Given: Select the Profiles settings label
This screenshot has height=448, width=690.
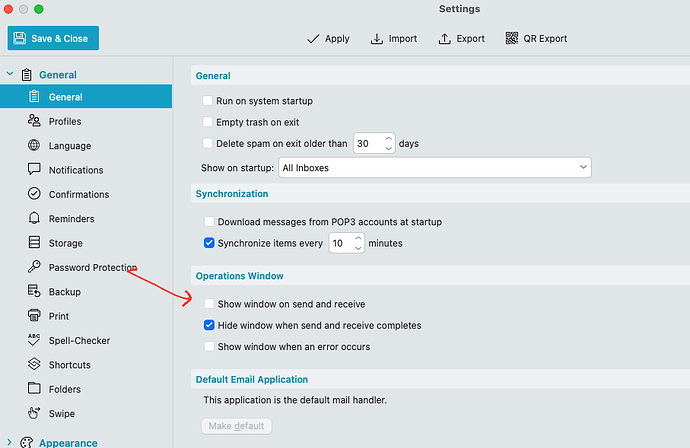Looking at the screenshot, I should [65, 121].
